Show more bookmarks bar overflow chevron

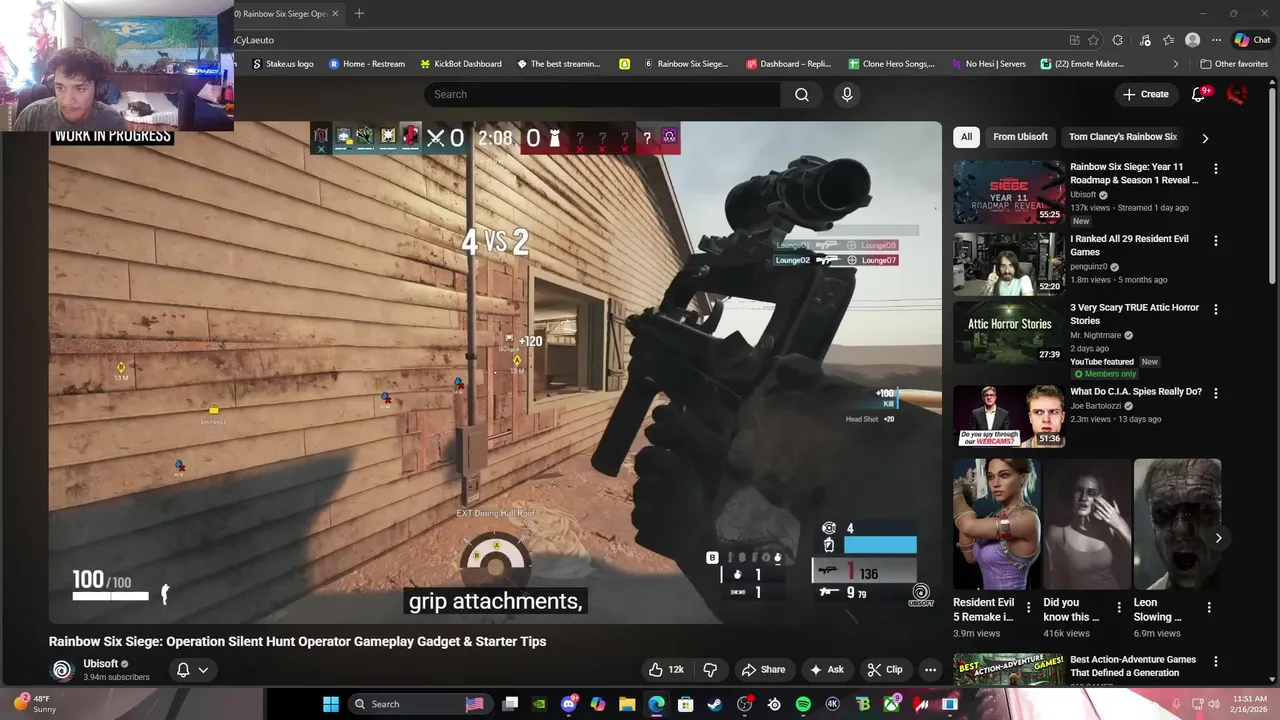[x=1176, y=64]
